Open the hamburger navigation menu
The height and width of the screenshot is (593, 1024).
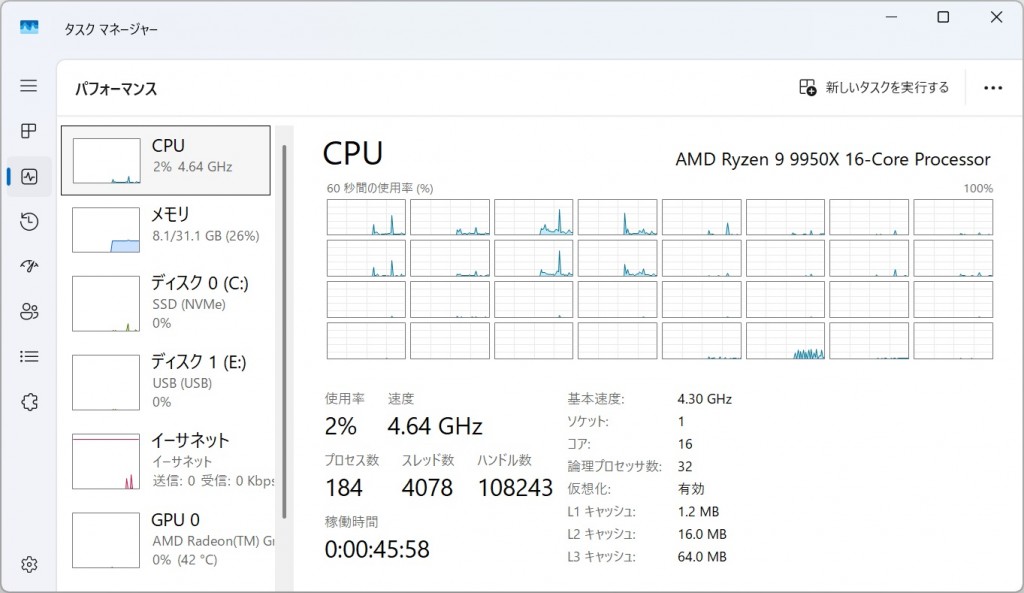[x=28, y=86]
